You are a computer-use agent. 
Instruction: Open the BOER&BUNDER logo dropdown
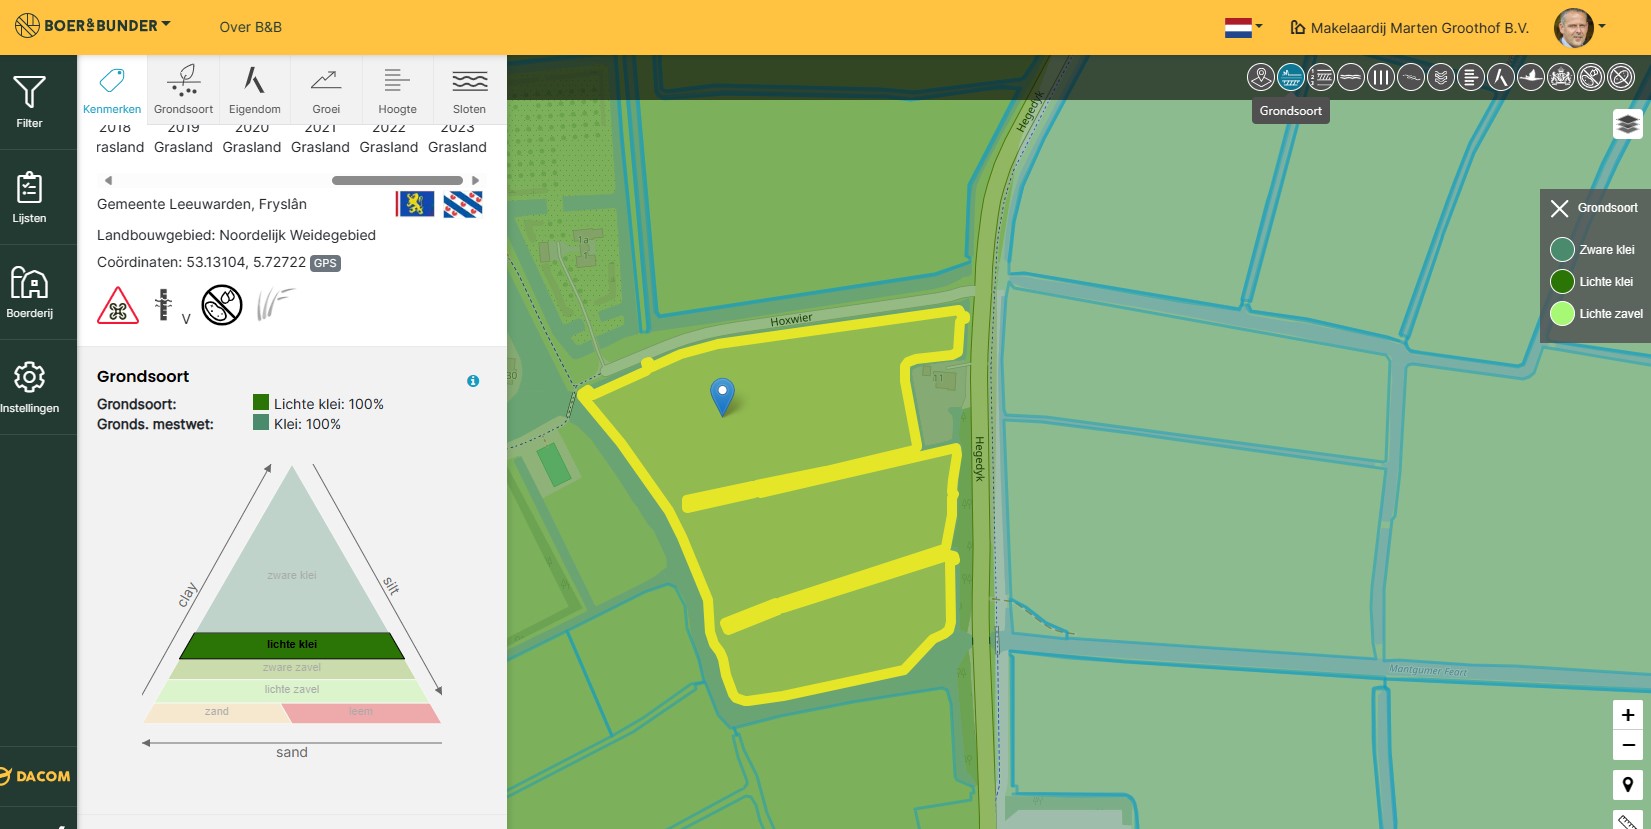click(x=93, y=26)
